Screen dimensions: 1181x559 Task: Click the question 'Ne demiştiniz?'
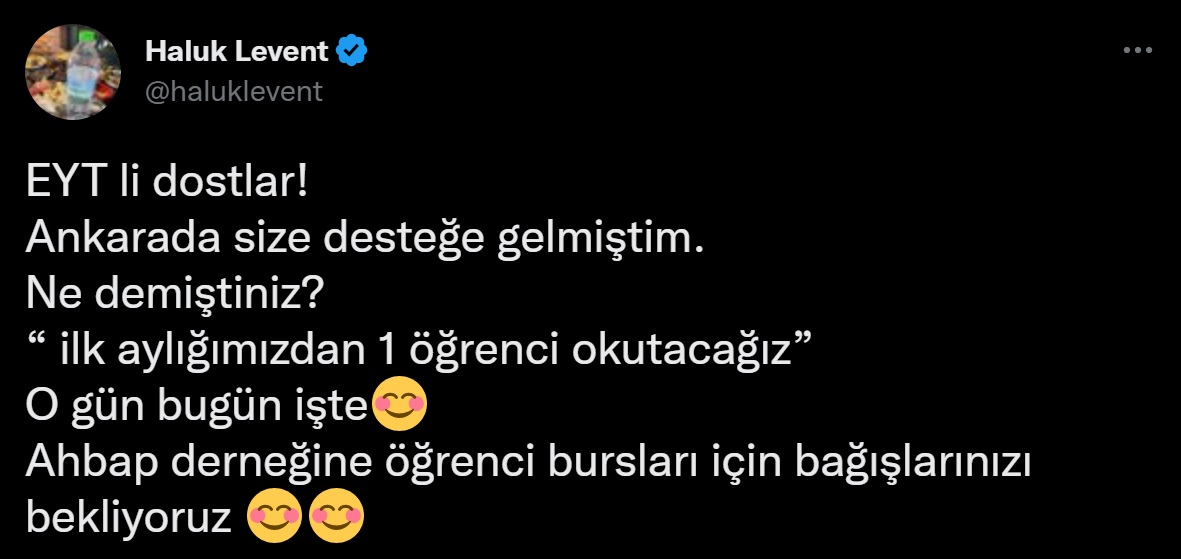tap(174, 296)
